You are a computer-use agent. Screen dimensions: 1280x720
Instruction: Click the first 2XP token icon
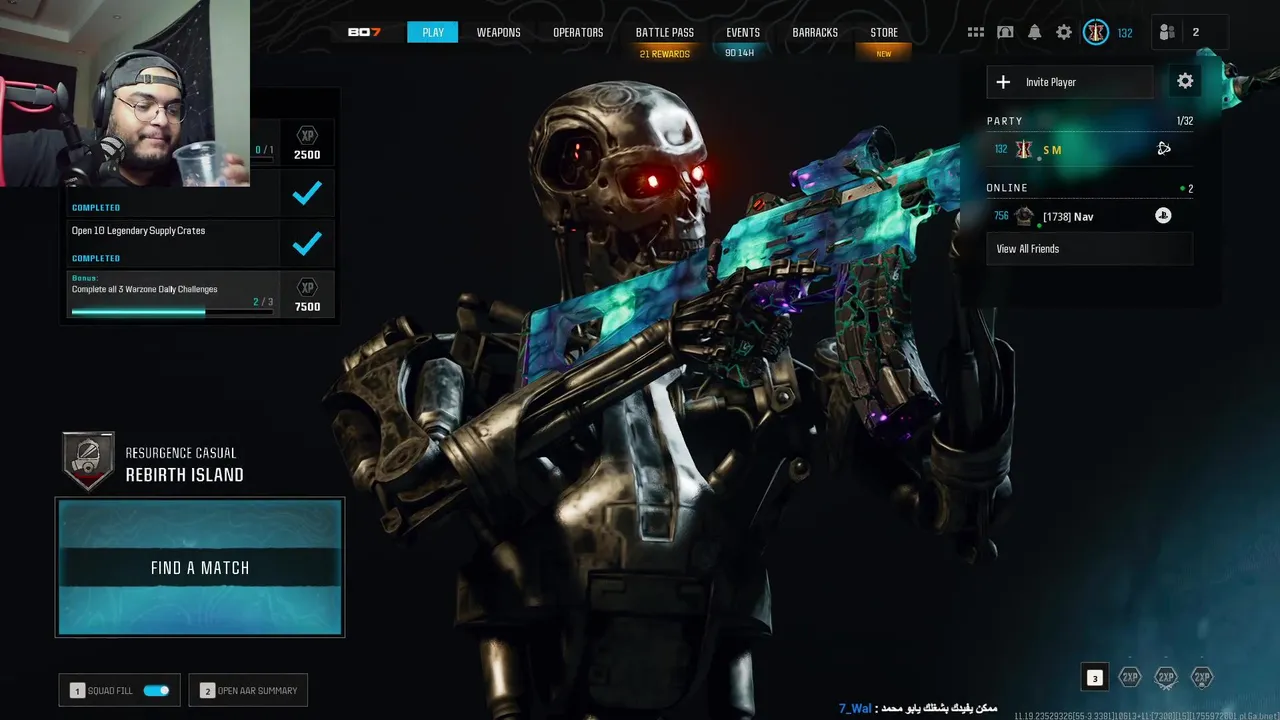tap(1129, 678)
